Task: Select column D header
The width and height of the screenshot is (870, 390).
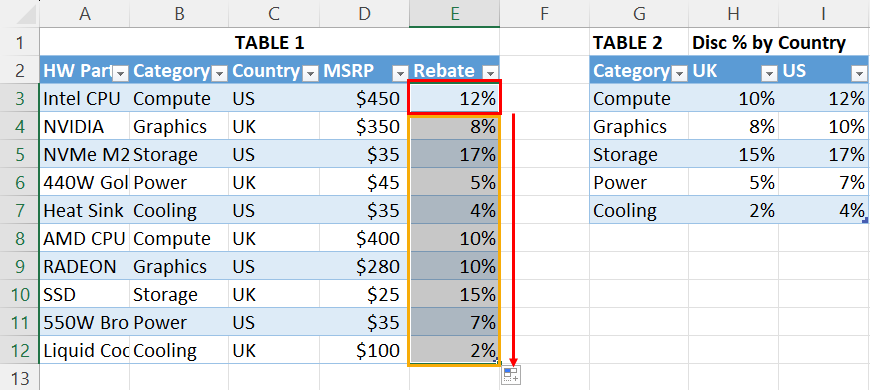Action: [364, 14]
